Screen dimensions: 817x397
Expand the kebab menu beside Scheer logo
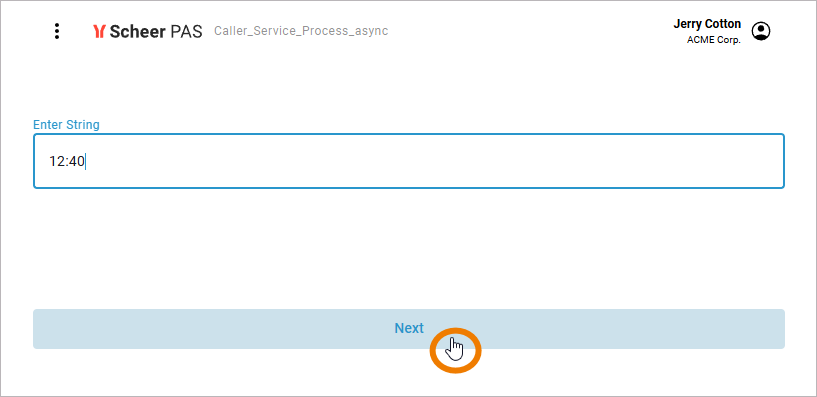57,31
